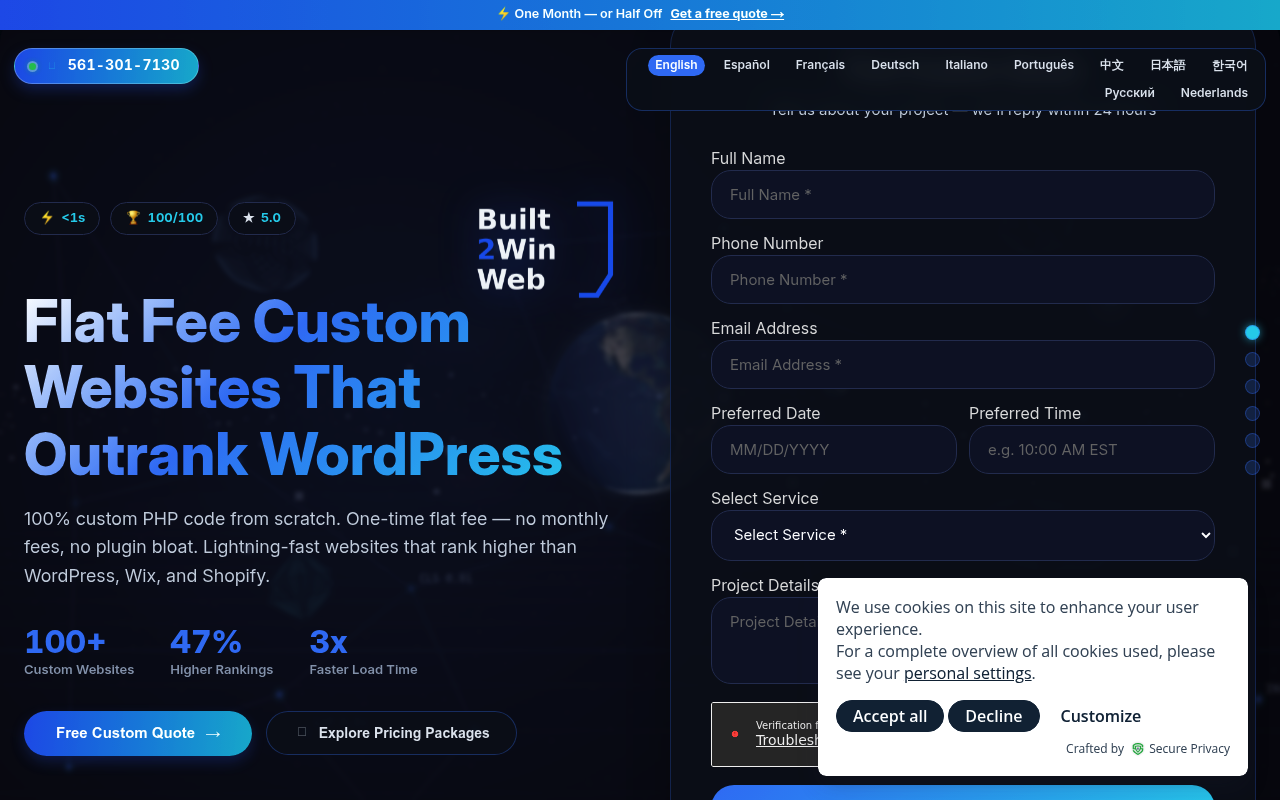Open the personal settings link
1280x800 pixels.
[967, 673]
